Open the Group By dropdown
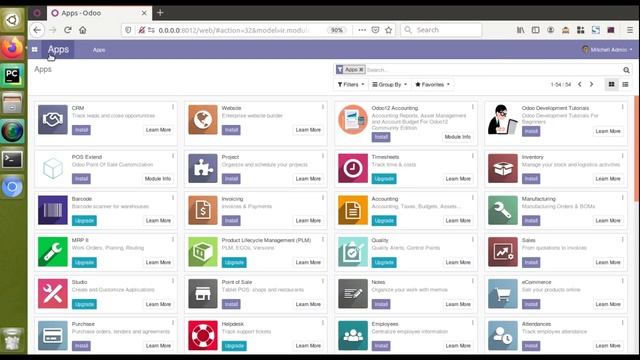The height and width of the screenshot is (360, 640). pos(389,84)
